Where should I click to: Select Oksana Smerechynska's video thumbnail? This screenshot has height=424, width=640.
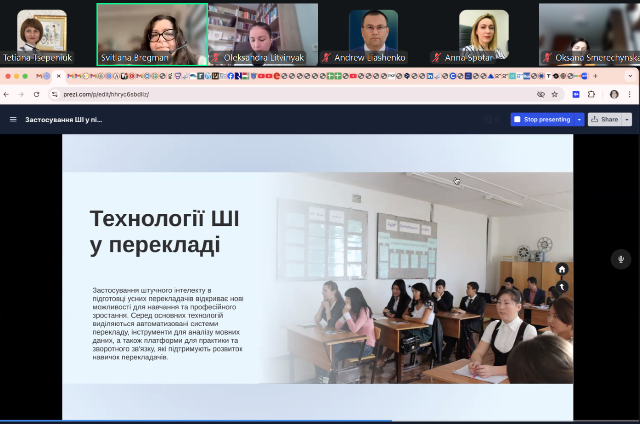tap(590, 35)
